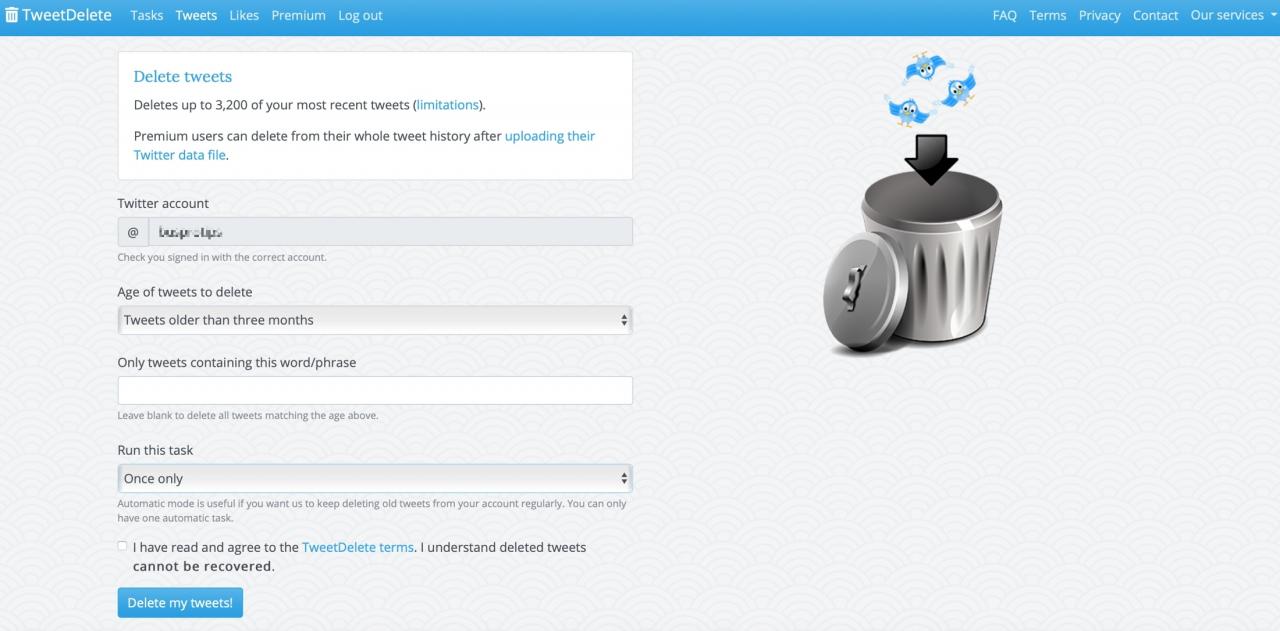
Task: Open the FAQ page
Action: [x=1005, y=15]
